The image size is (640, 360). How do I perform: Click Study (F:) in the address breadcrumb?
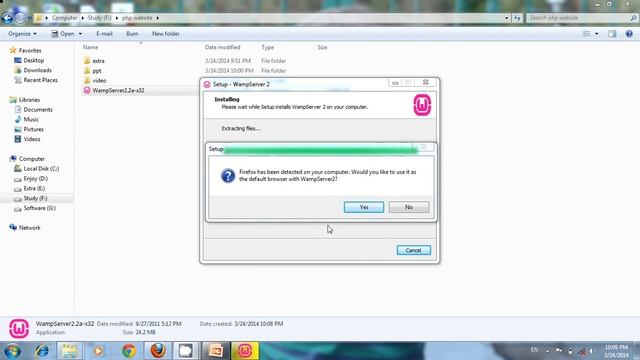coord(99,18)
